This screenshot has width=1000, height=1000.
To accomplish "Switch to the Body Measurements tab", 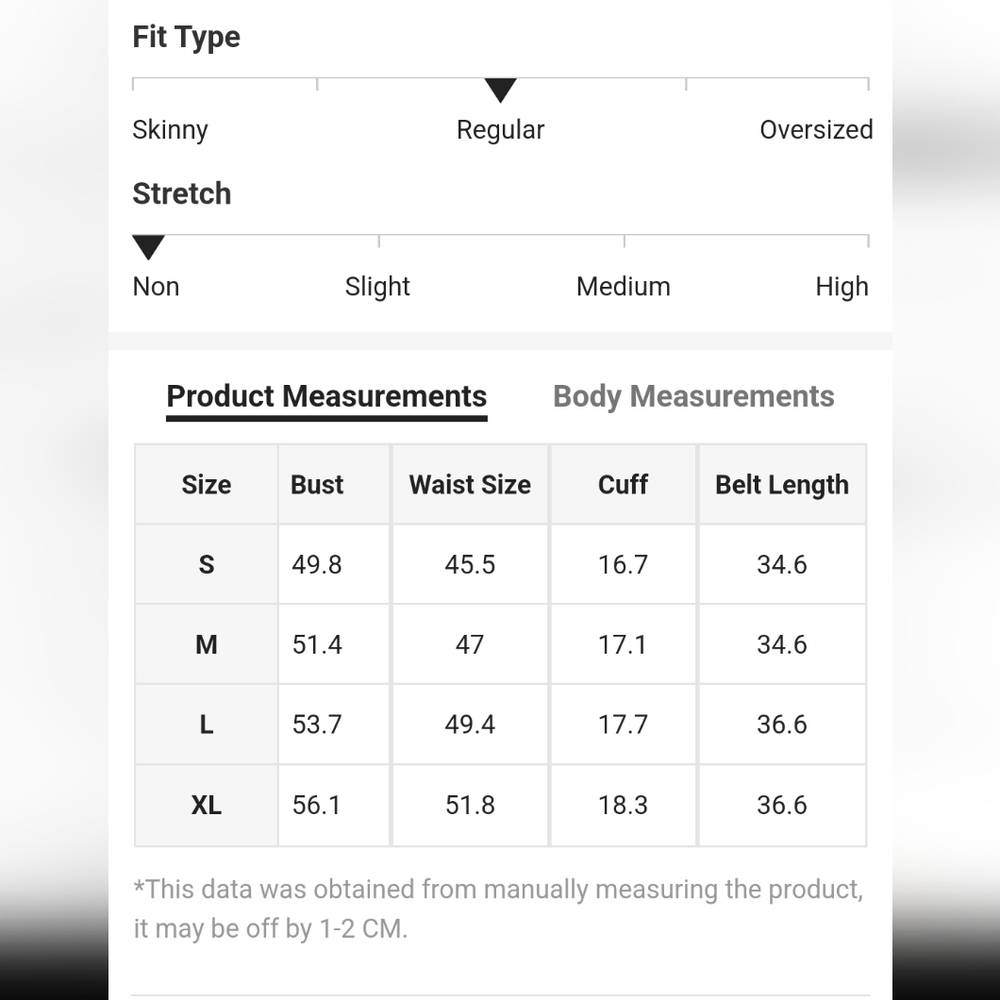I will click(x=693, y=397).
